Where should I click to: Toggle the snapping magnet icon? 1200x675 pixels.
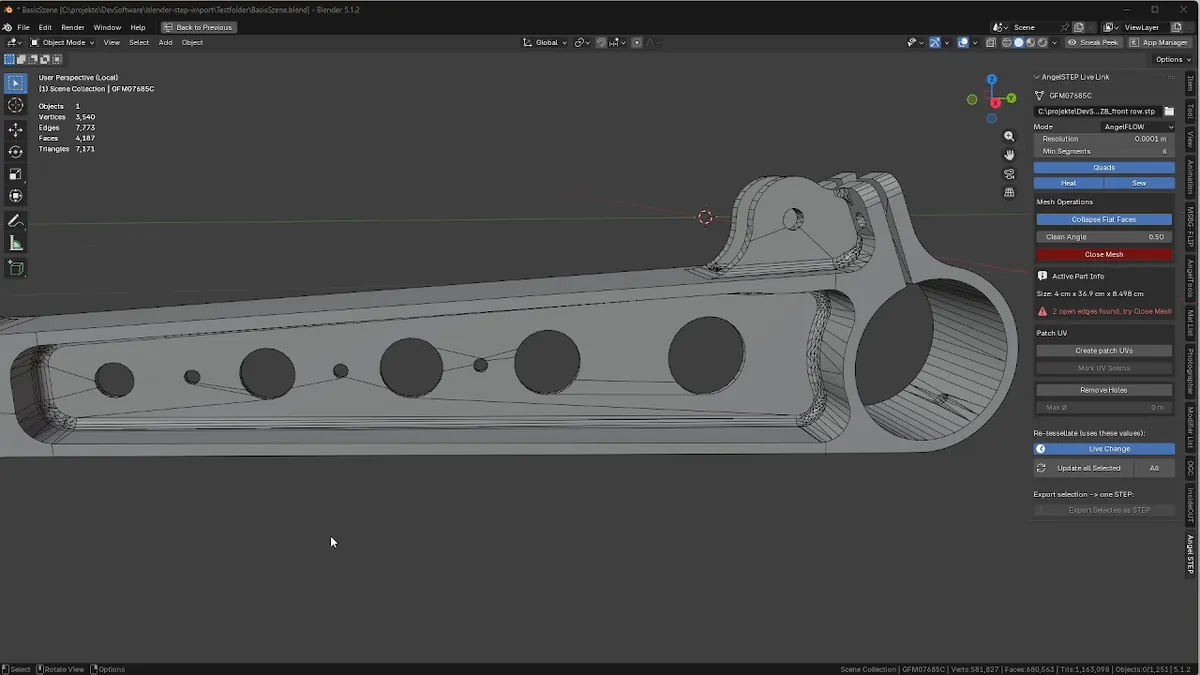click(600, 43)
